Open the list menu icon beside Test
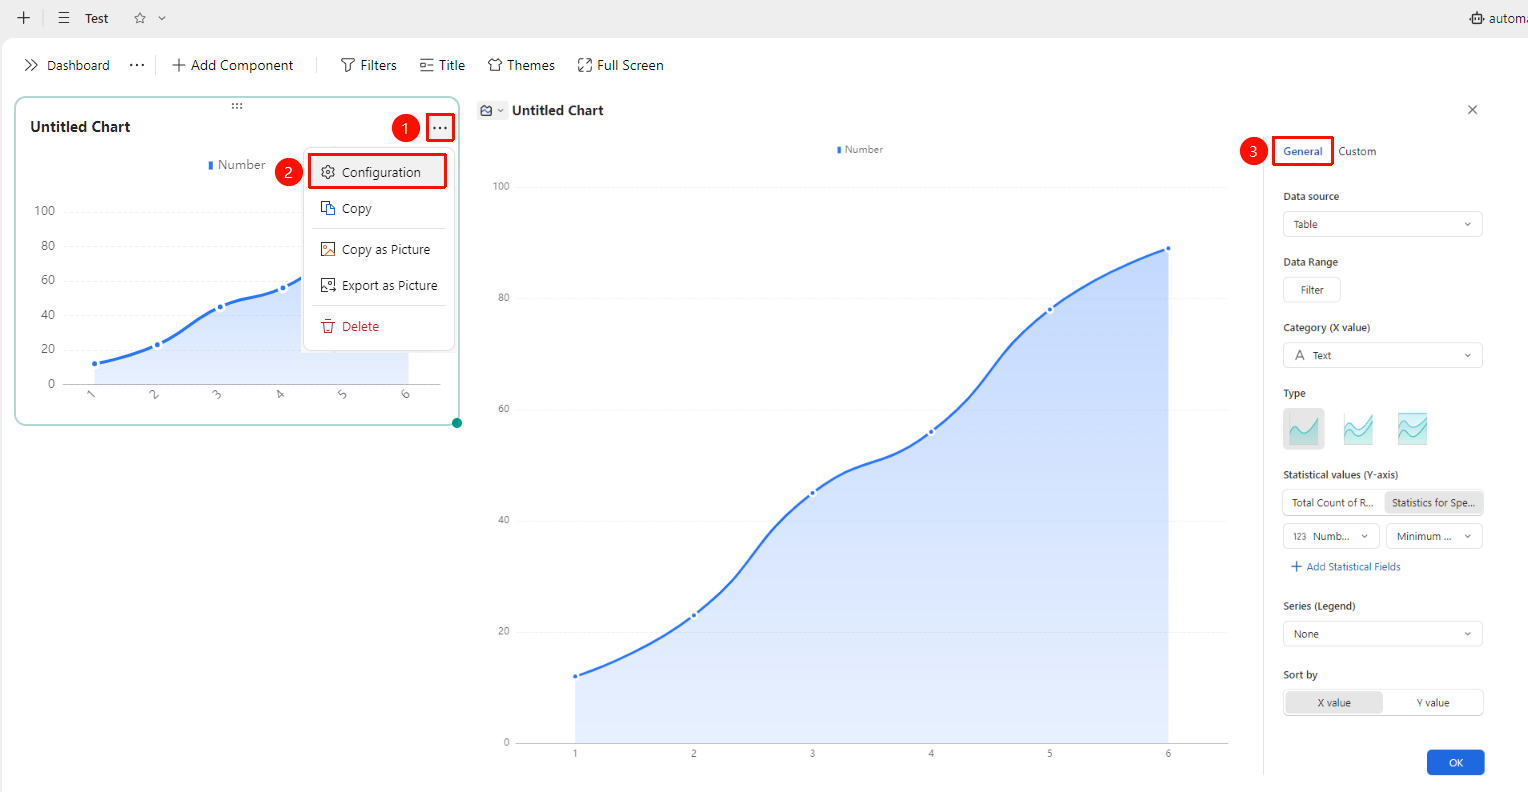This screenshot has height=792, width=1528. pos(64,18)
